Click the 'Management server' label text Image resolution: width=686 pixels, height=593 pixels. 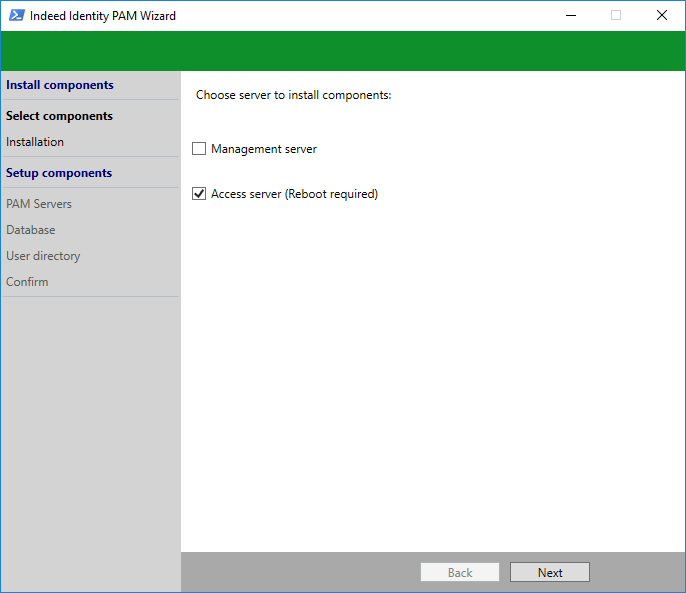pyautogui.click(x=264, y=149)
